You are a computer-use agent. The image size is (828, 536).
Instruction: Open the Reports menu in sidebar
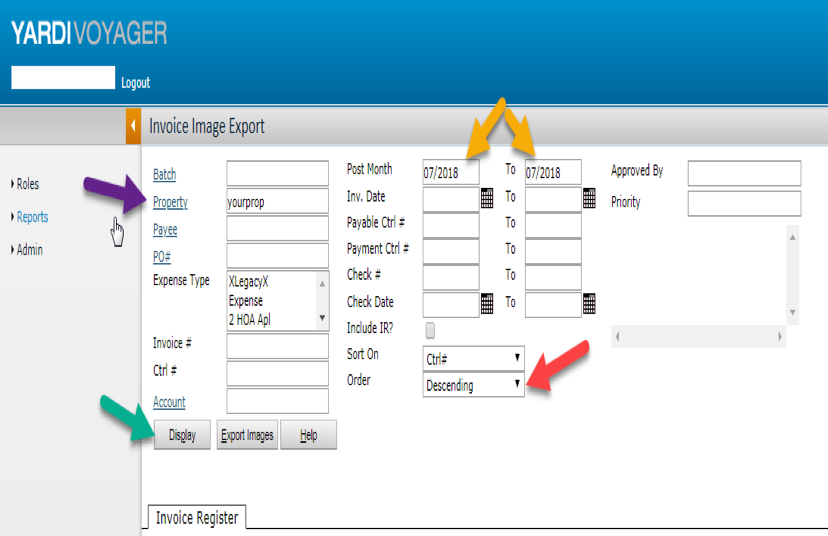tap(32, 217)
